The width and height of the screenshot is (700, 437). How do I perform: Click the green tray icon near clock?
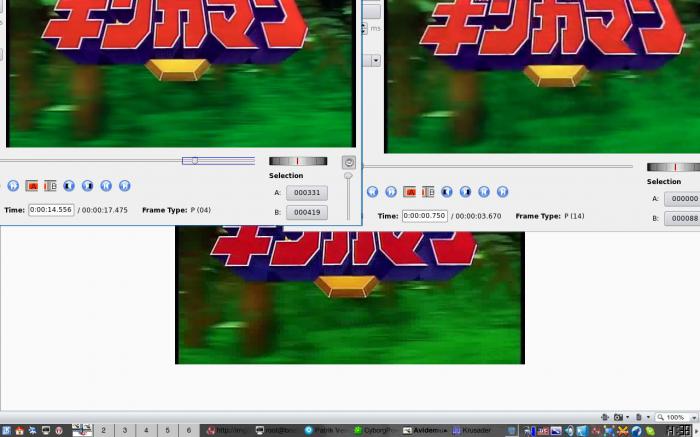650,431
